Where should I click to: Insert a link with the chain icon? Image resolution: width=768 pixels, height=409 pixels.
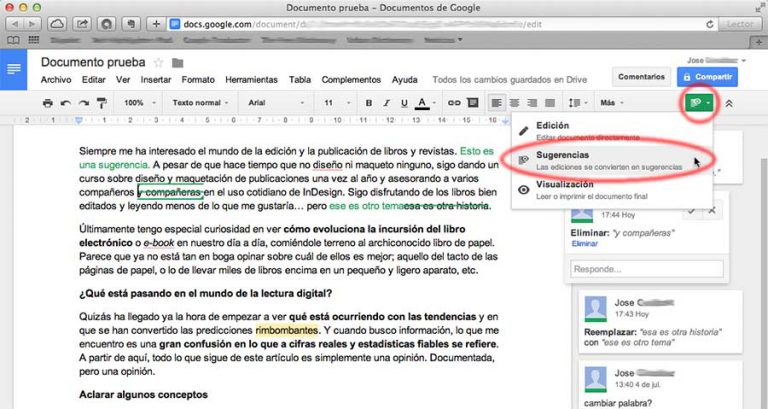point(454,103)
